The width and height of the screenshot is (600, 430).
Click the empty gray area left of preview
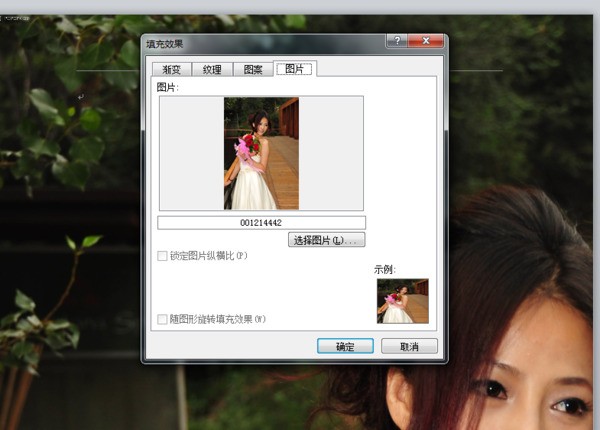190,153
